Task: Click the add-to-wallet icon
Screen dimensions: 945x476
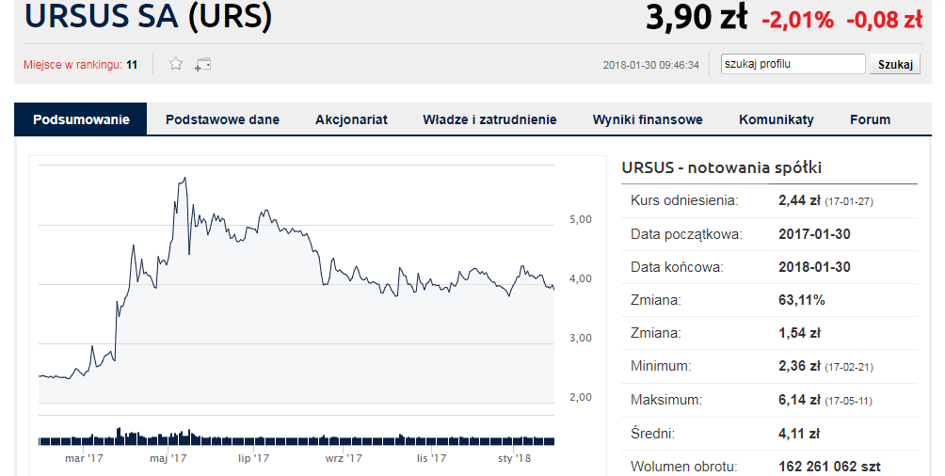Action: 203,64
